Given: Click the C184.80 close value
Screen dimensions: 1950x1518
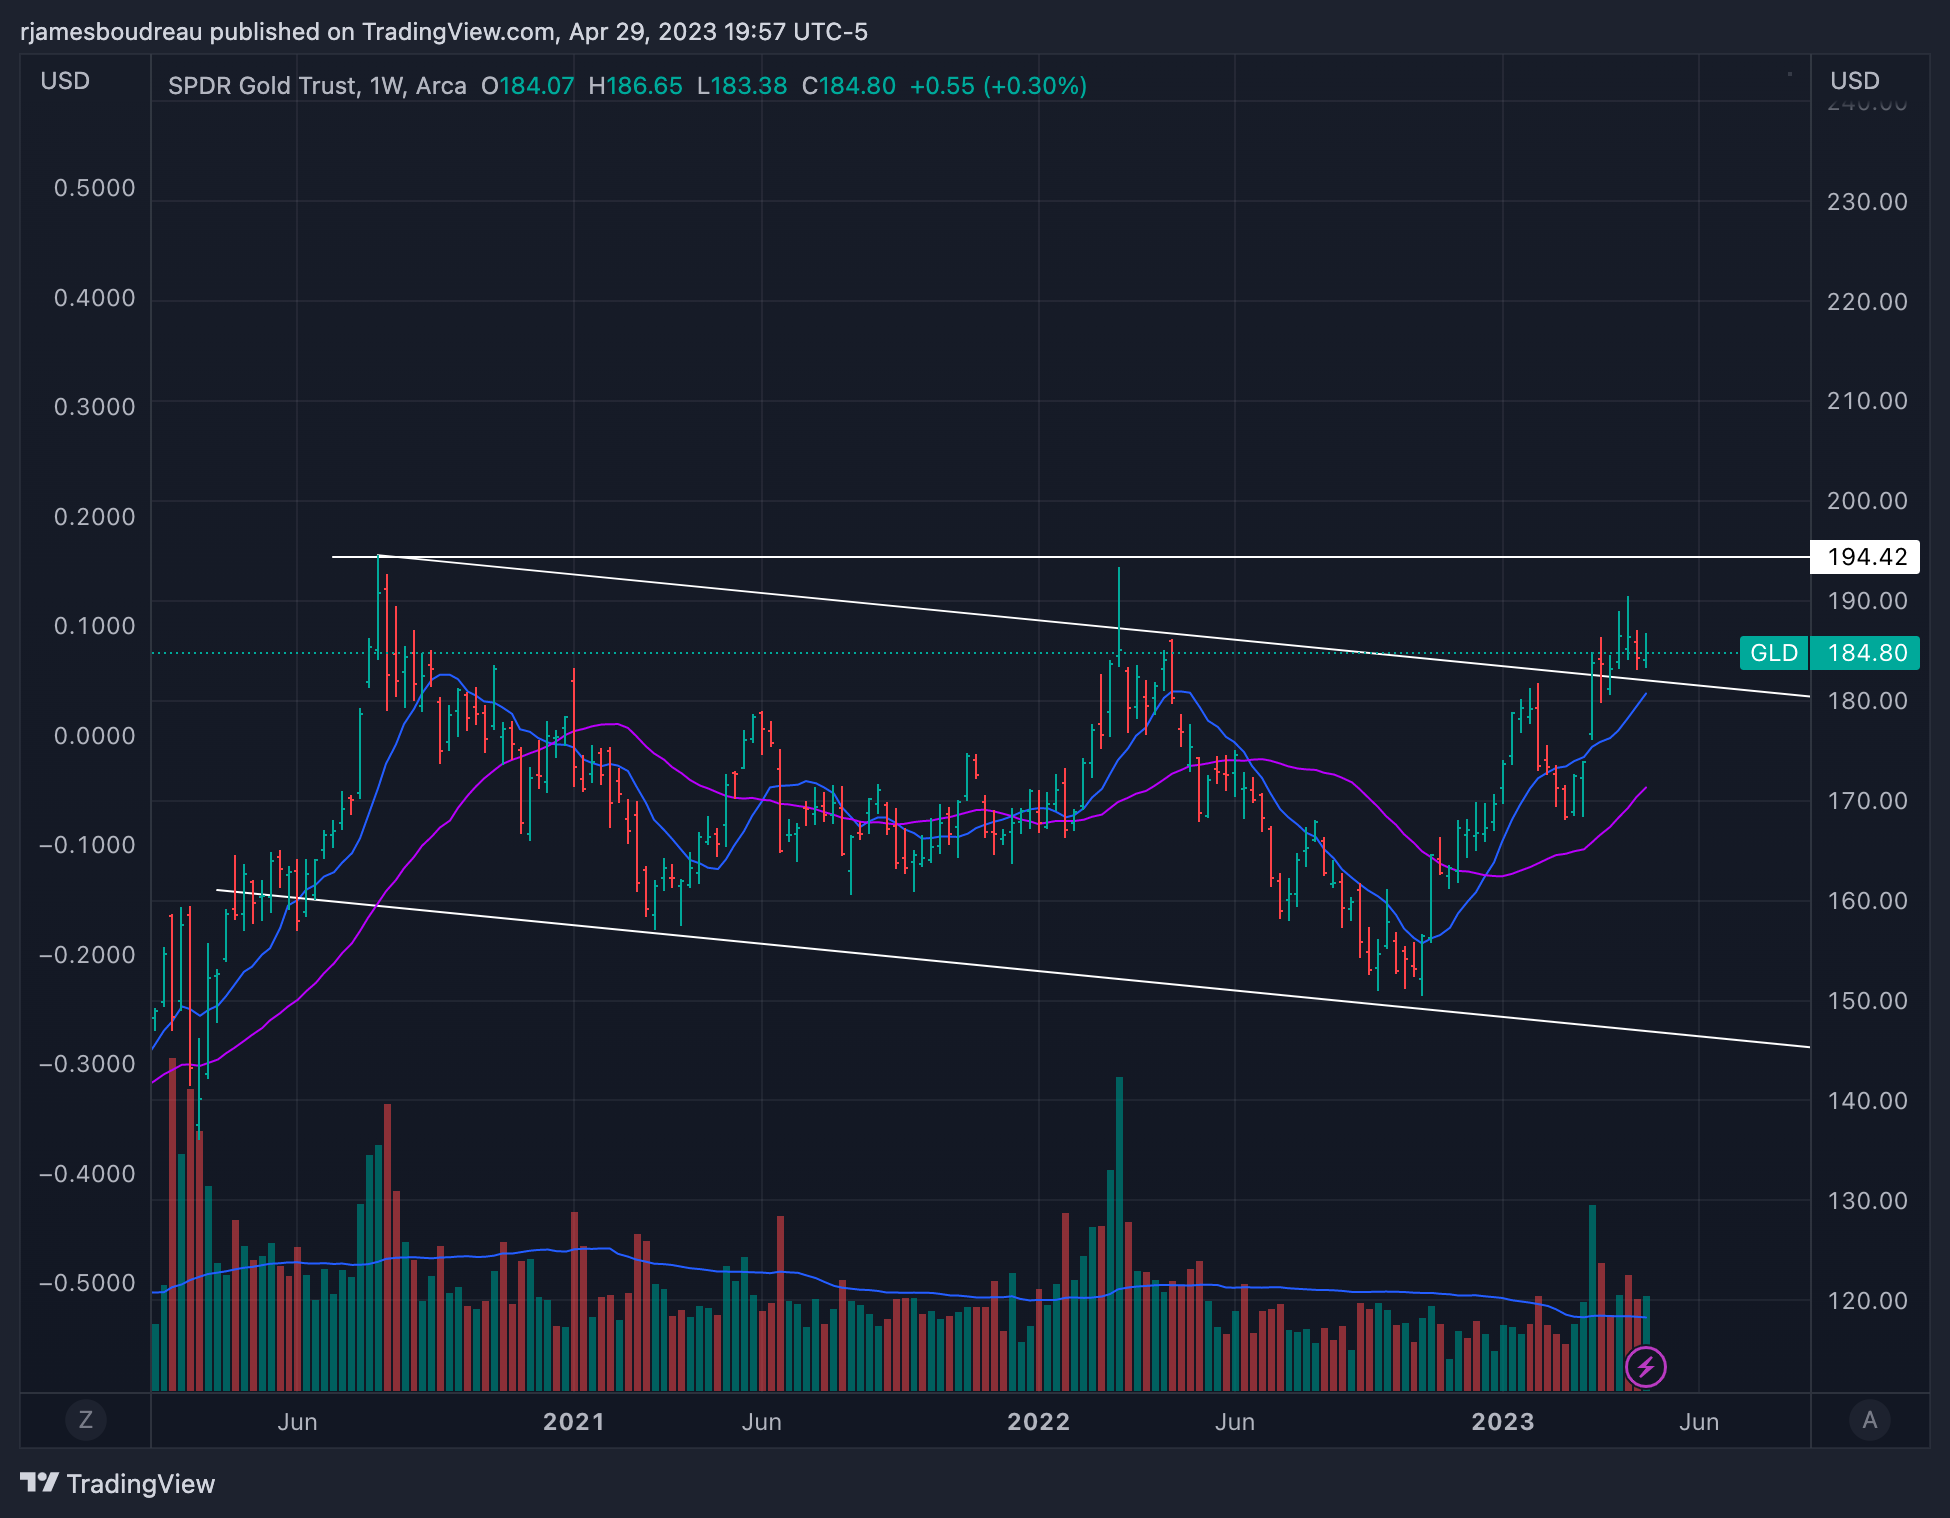Looking at the screenshot, I should (849, 86).
